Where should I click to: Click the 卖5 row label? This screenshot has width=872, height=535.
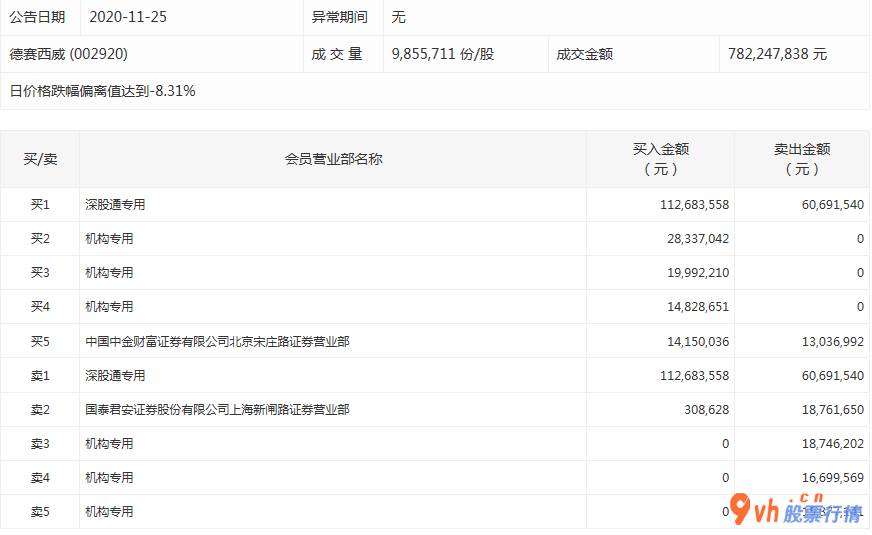40,512
